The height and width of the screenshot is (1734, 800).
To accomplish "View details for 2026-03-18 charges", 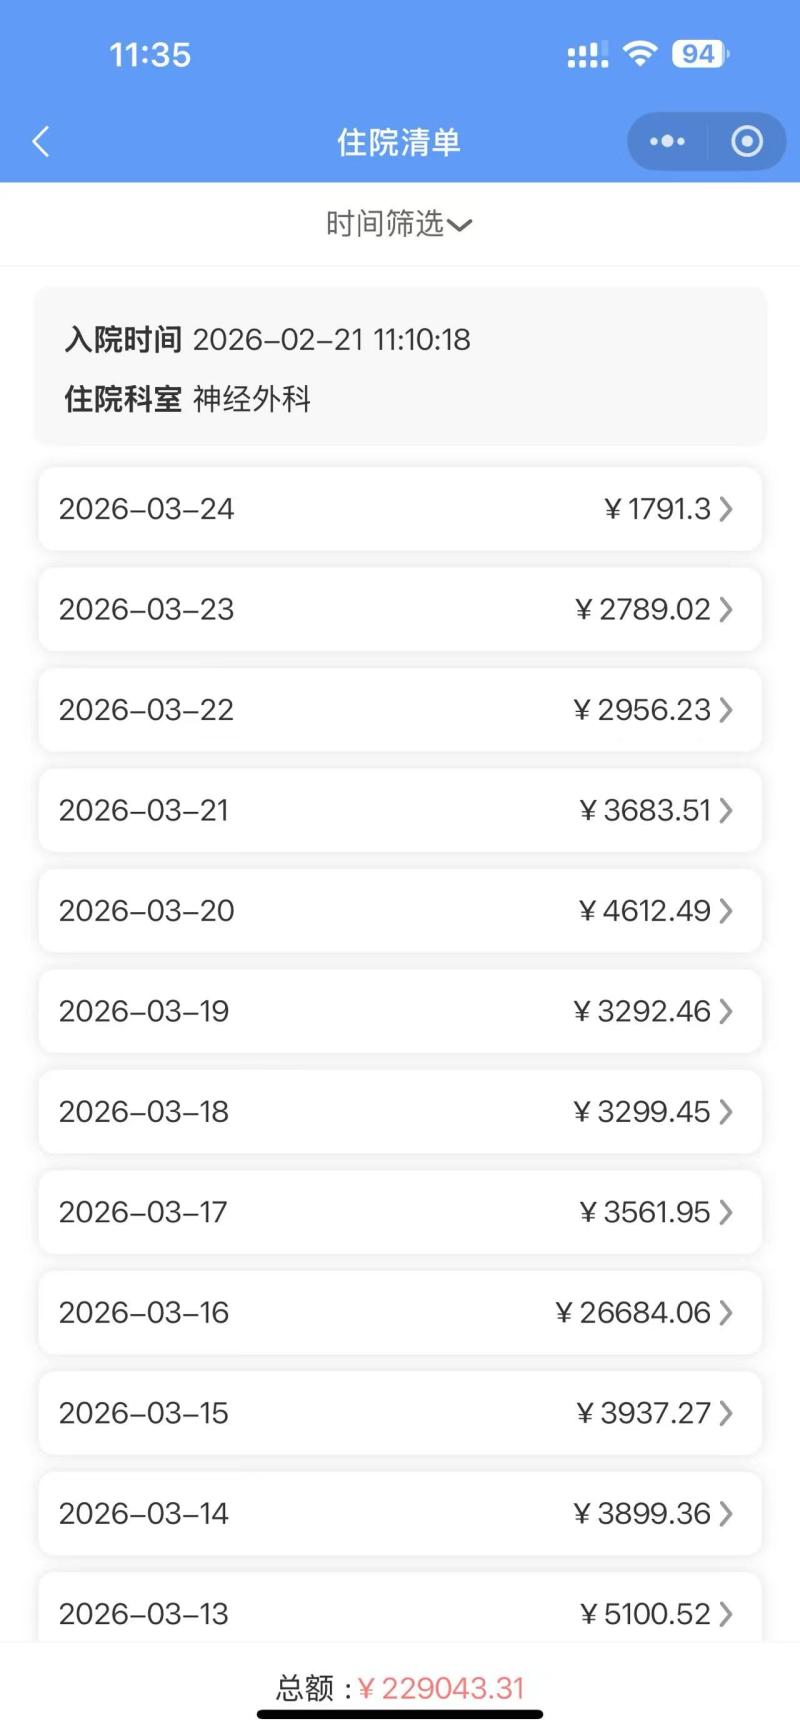I will [x=399, y=1111].
